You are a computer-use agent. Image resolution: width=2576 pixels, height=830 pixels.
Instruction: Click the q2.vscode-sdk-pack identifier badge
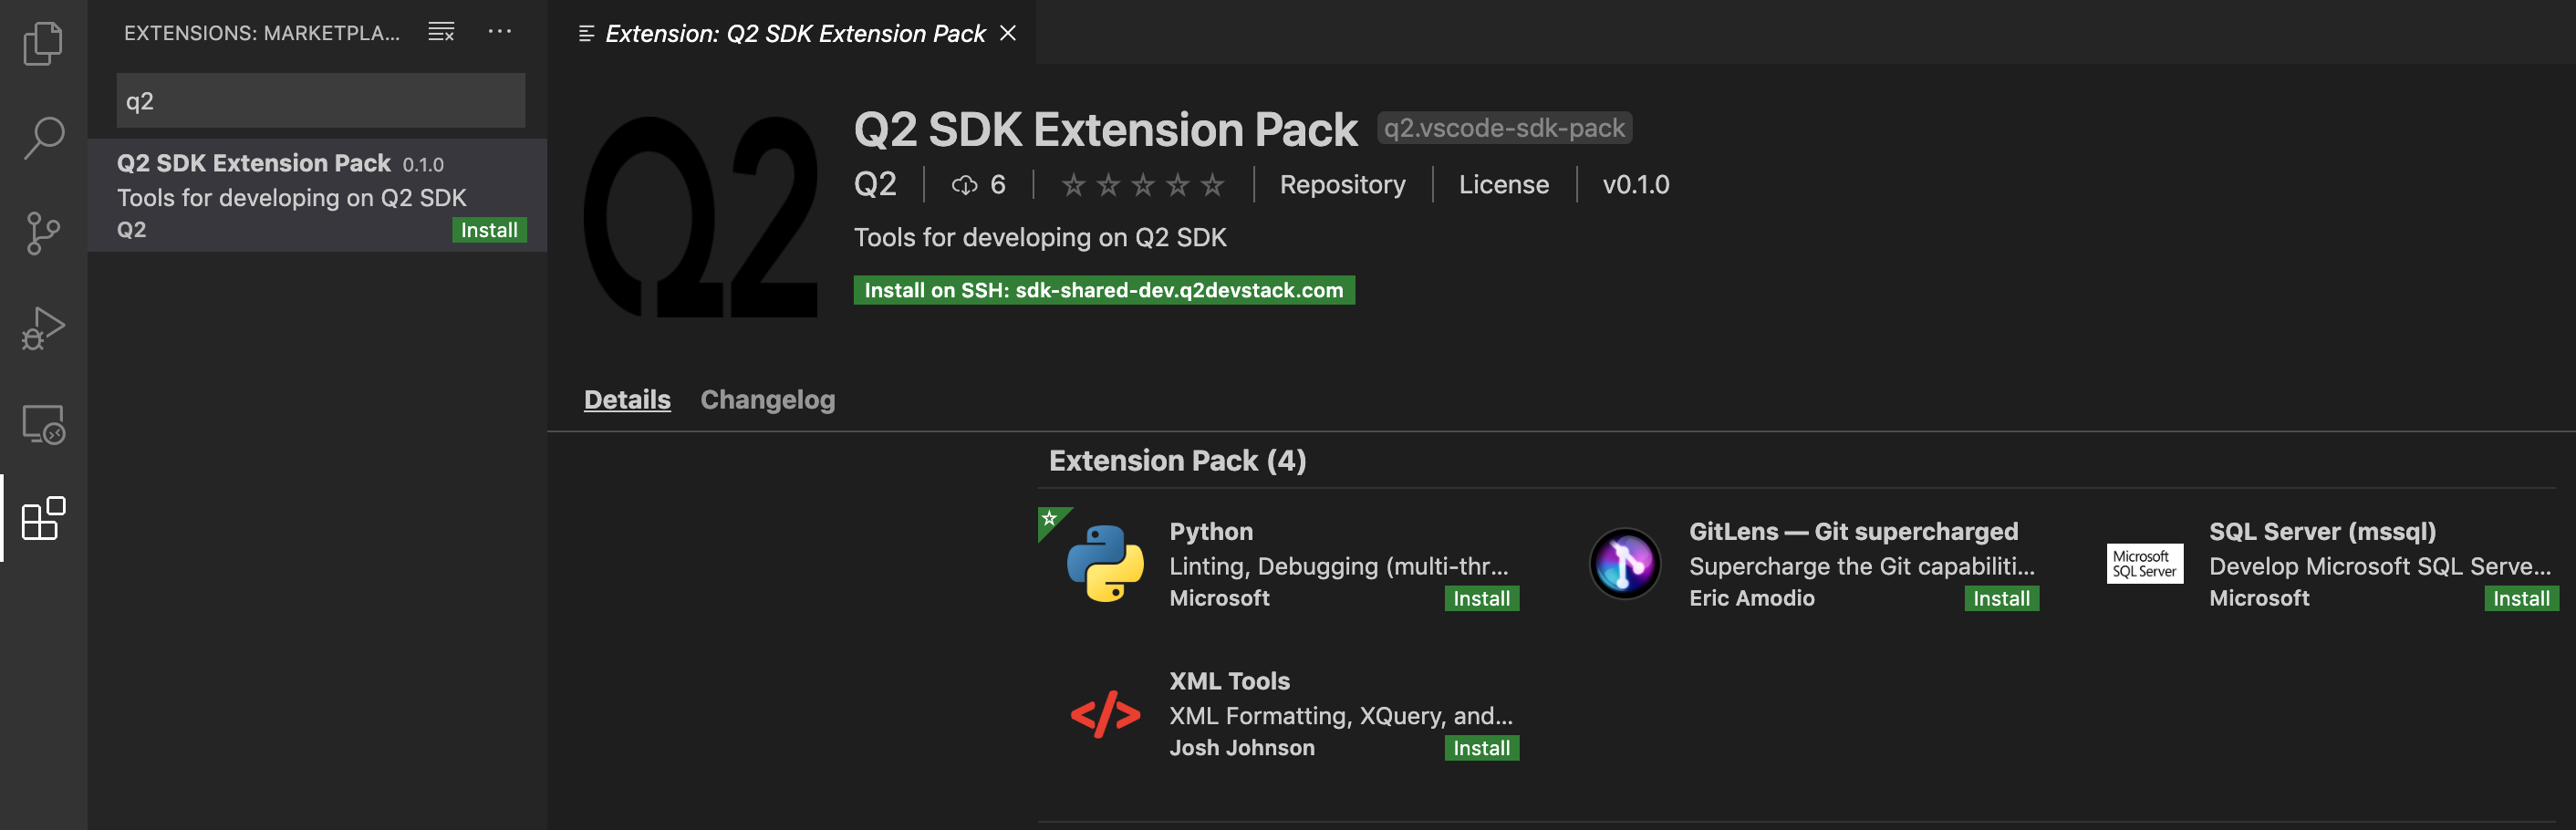coord(1504,128)
